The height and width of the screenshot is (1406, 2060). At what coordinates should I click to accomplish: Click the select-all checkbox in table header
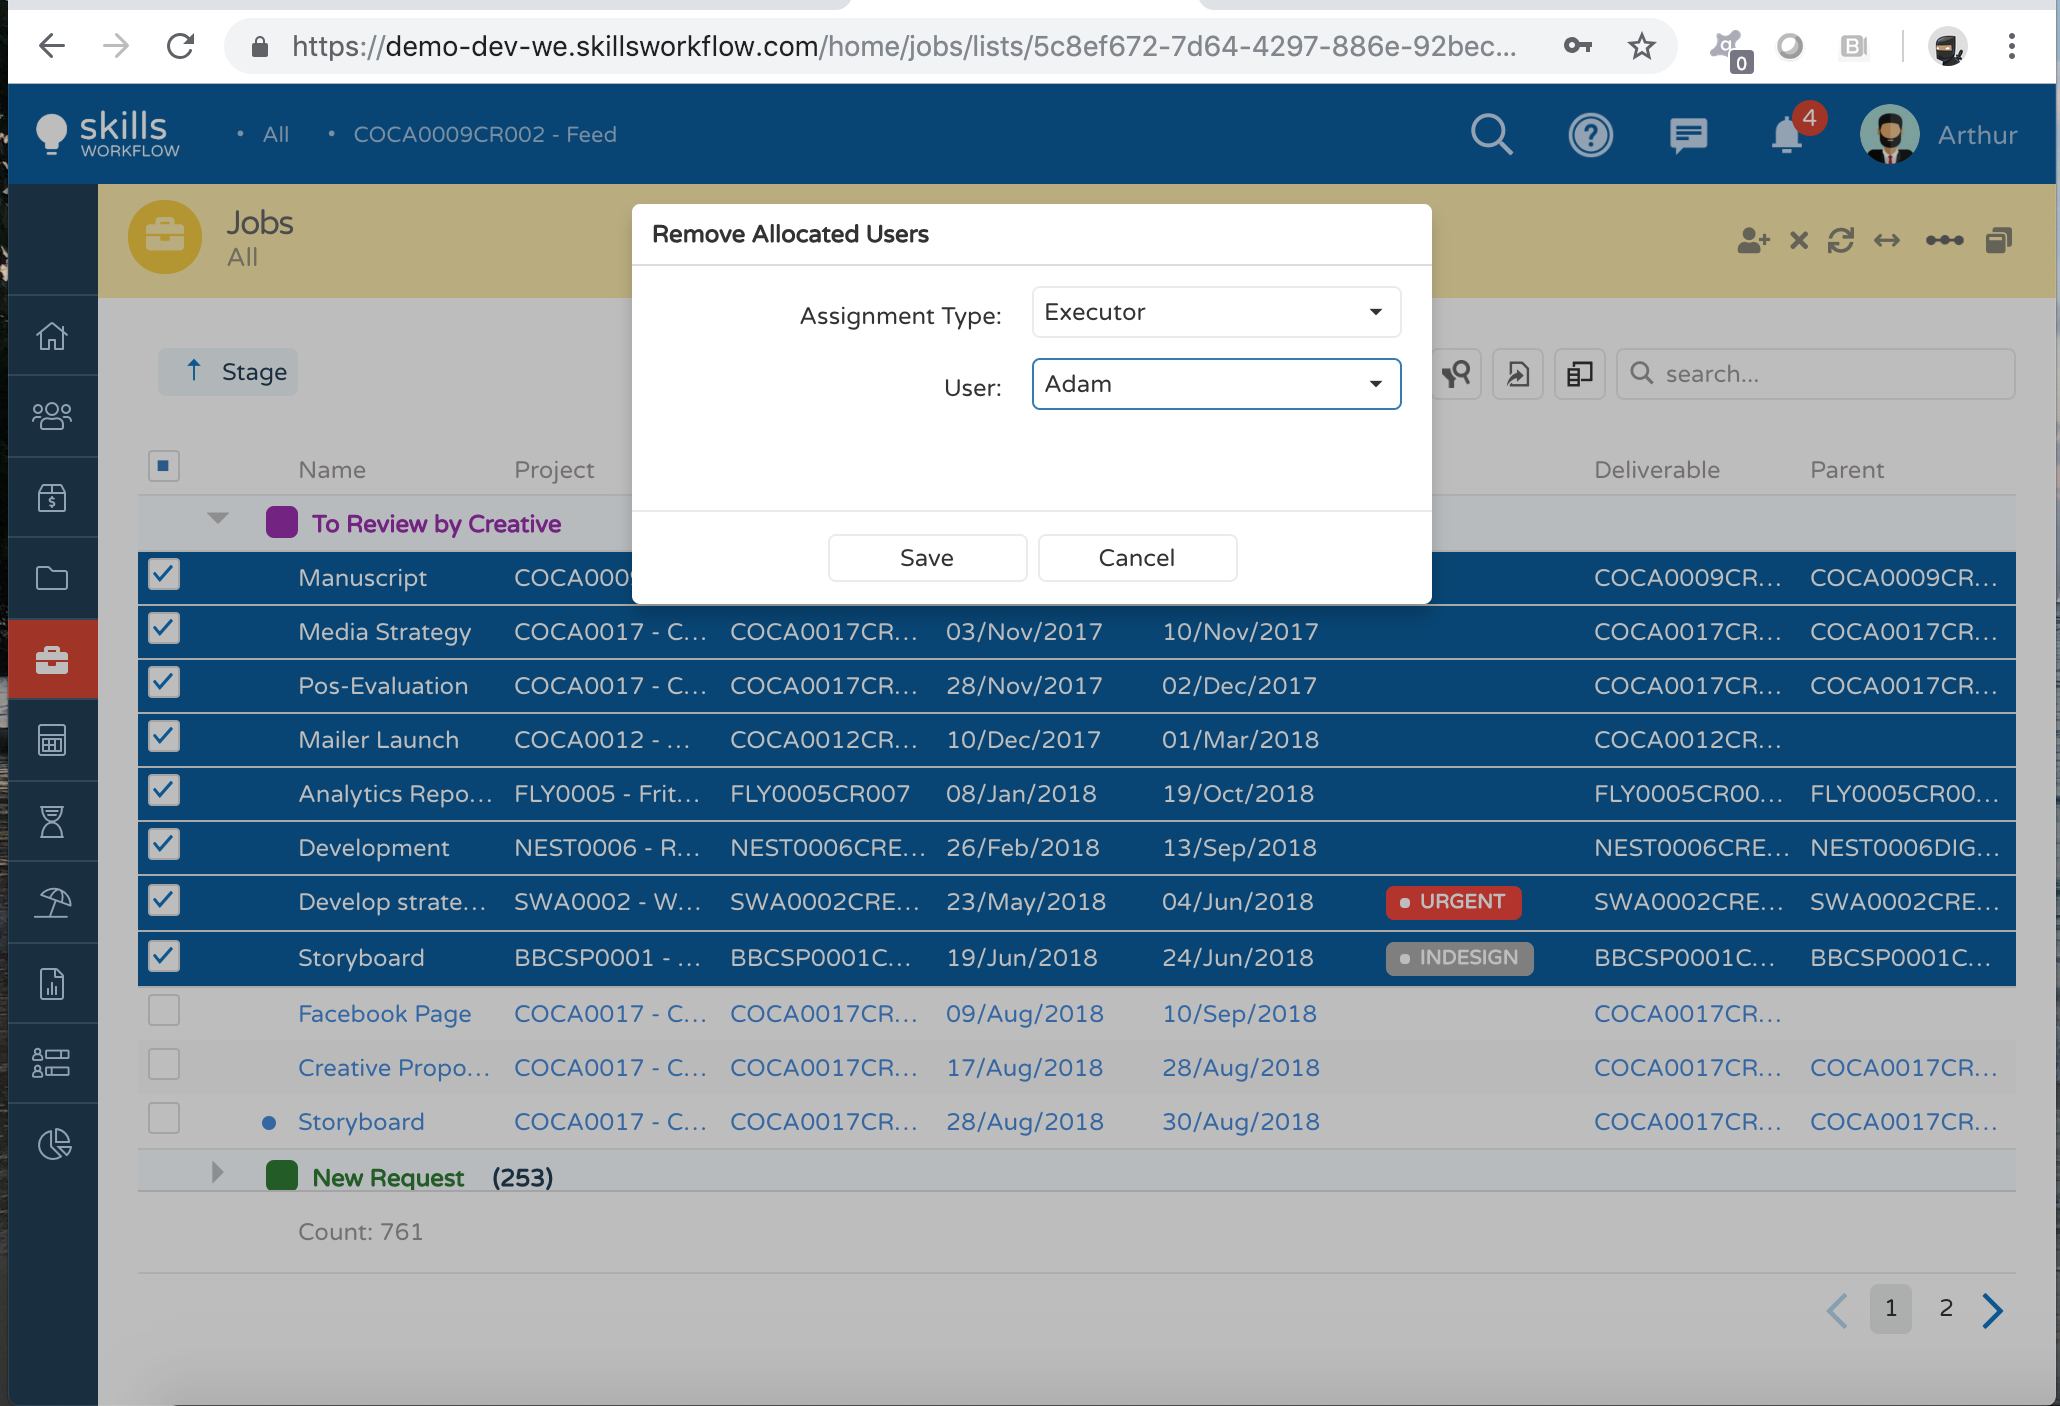click(163, 466)
